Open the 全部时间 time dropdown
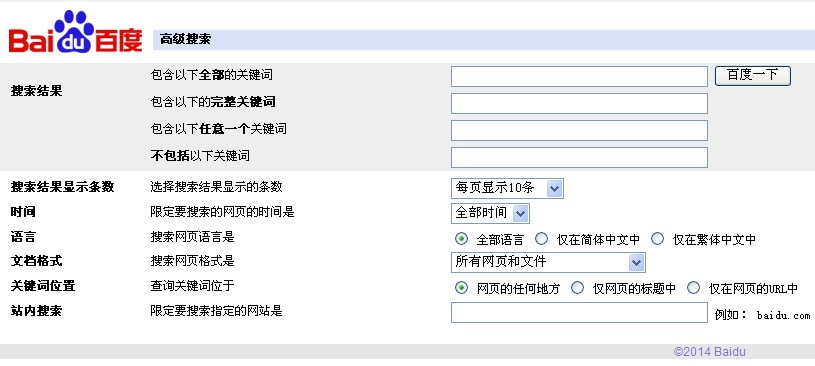 pos(490,213)
